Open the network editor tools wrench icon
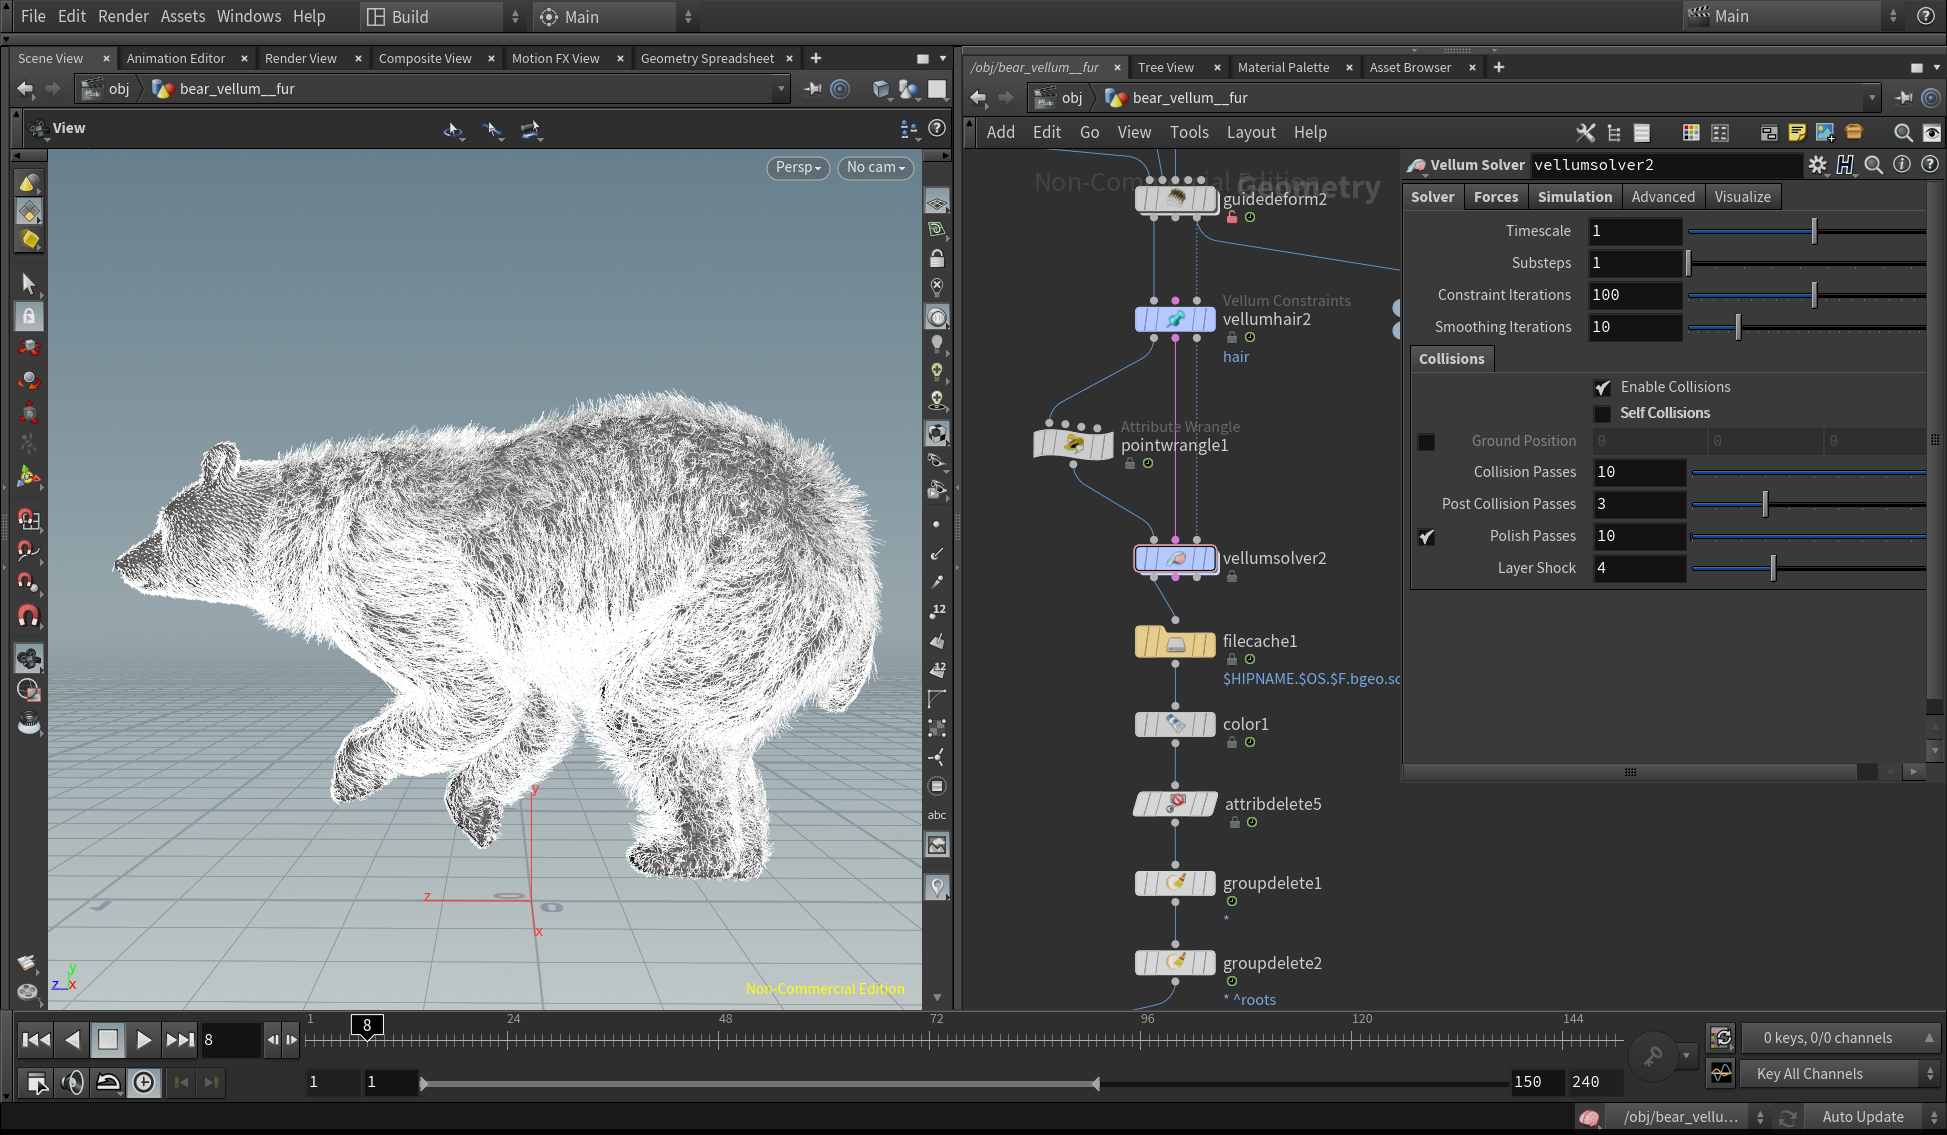Image resolution: width=1947 pixels, height=1135 pixels. tap(1586, 132)
